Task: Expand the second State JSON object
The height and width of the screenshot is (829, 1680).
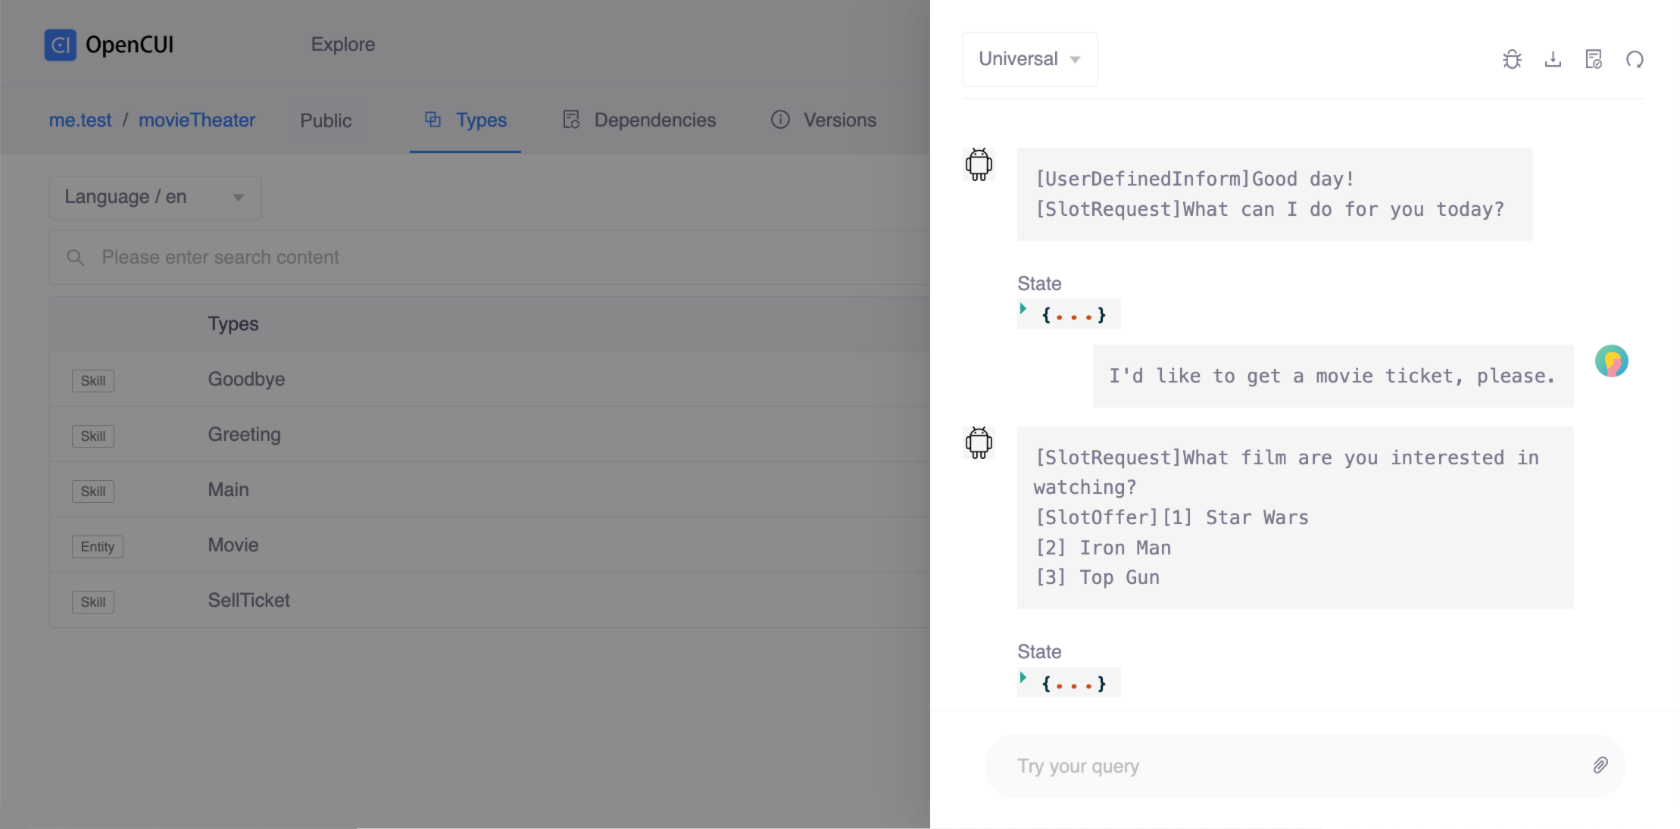Action: pos(1023,678)
